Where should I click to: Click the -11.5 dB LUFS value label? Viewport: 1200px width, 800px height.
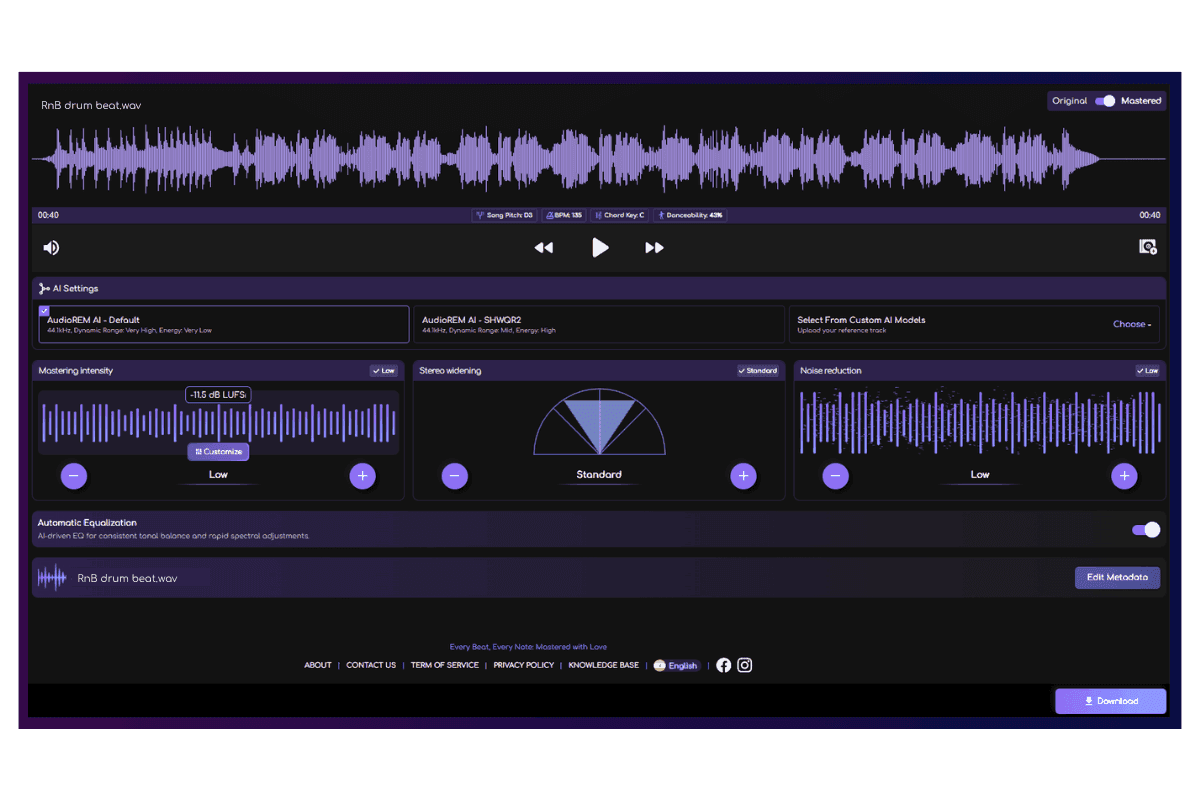(218, 395)
